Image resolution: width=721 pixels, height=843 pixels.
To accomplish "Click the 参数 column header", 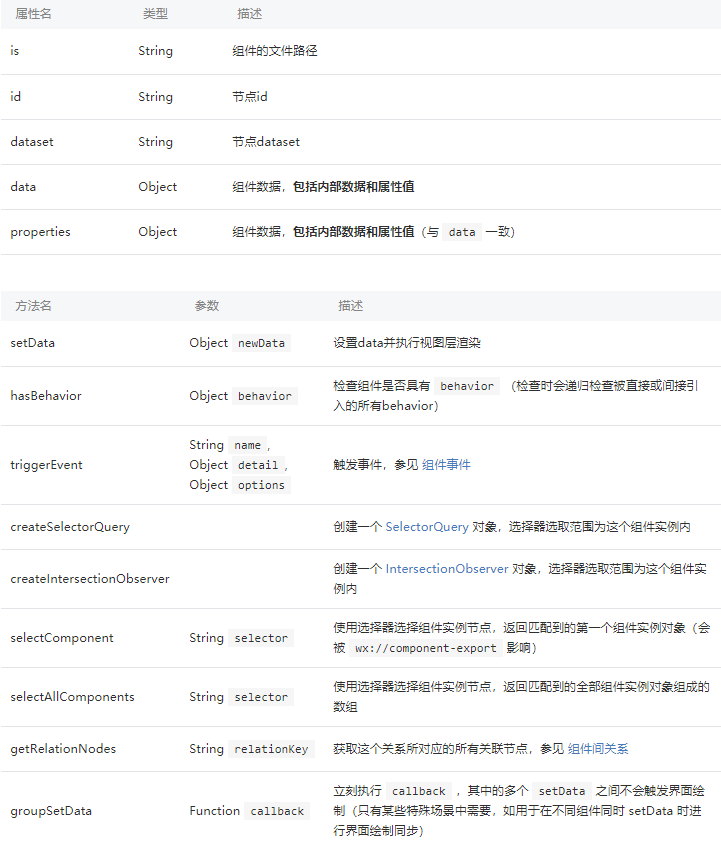I will click(x=207, y=306).
